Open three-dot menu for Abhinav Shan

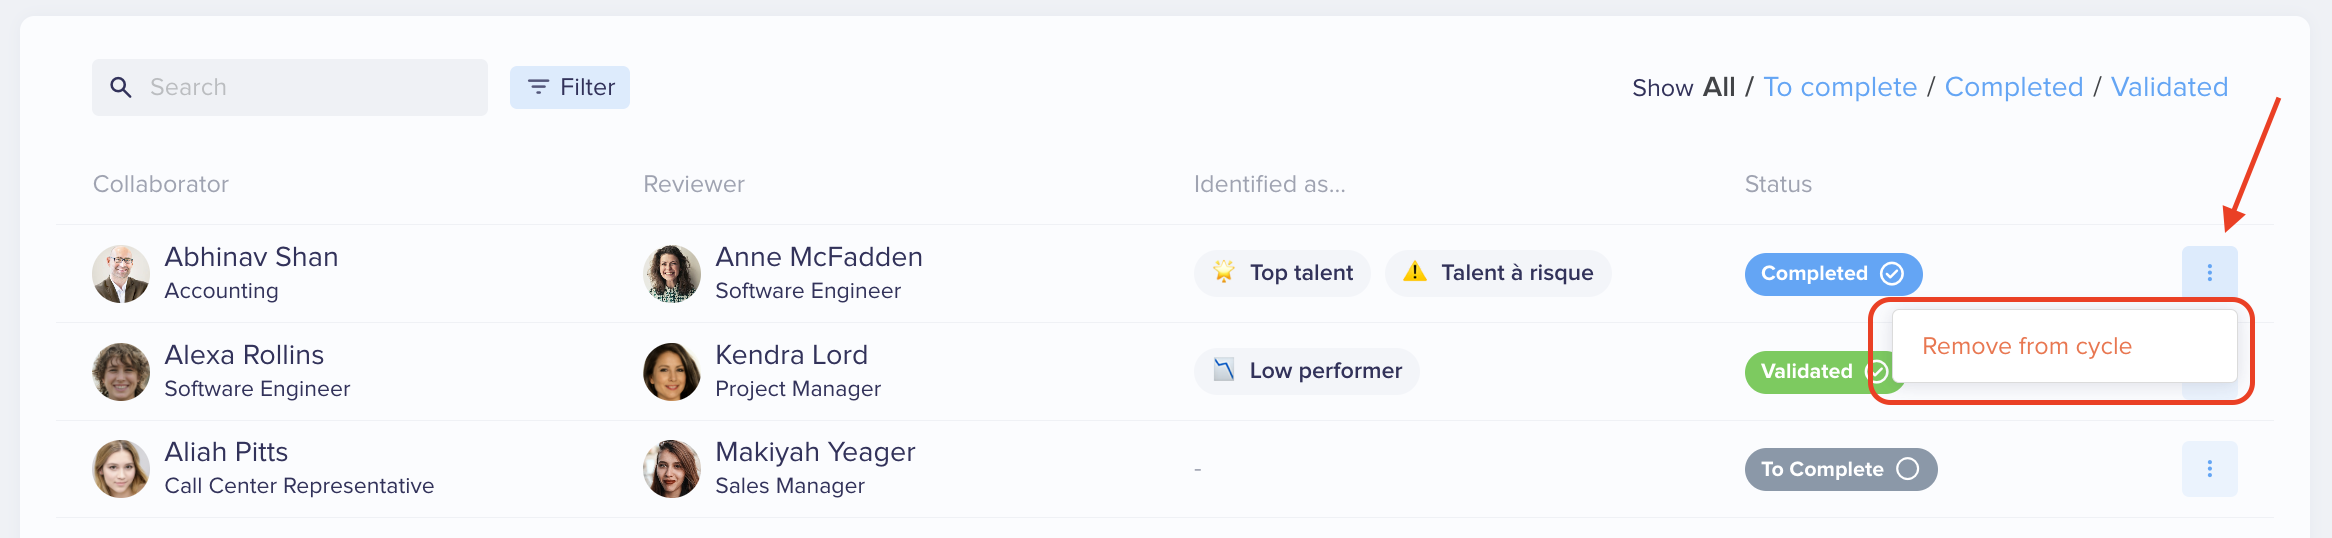(2209, 273)
